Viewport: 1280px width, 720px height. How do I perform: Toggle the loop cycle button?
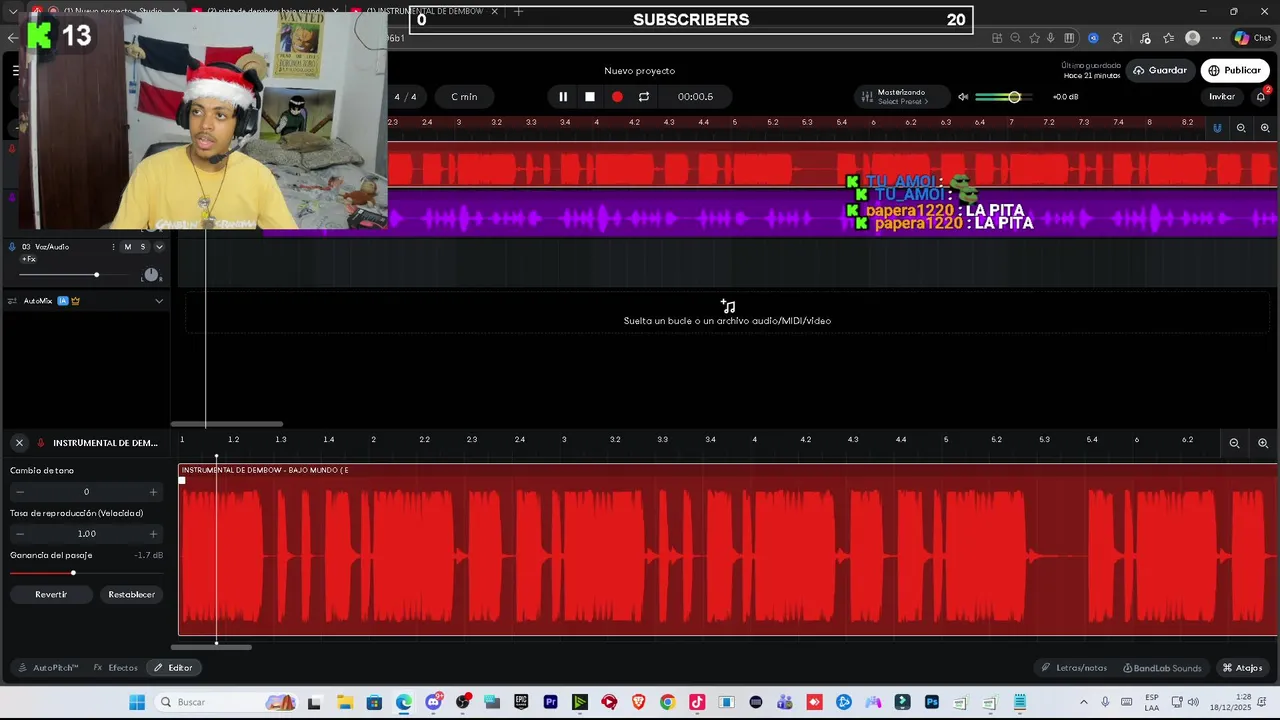(x=644, y=97)
